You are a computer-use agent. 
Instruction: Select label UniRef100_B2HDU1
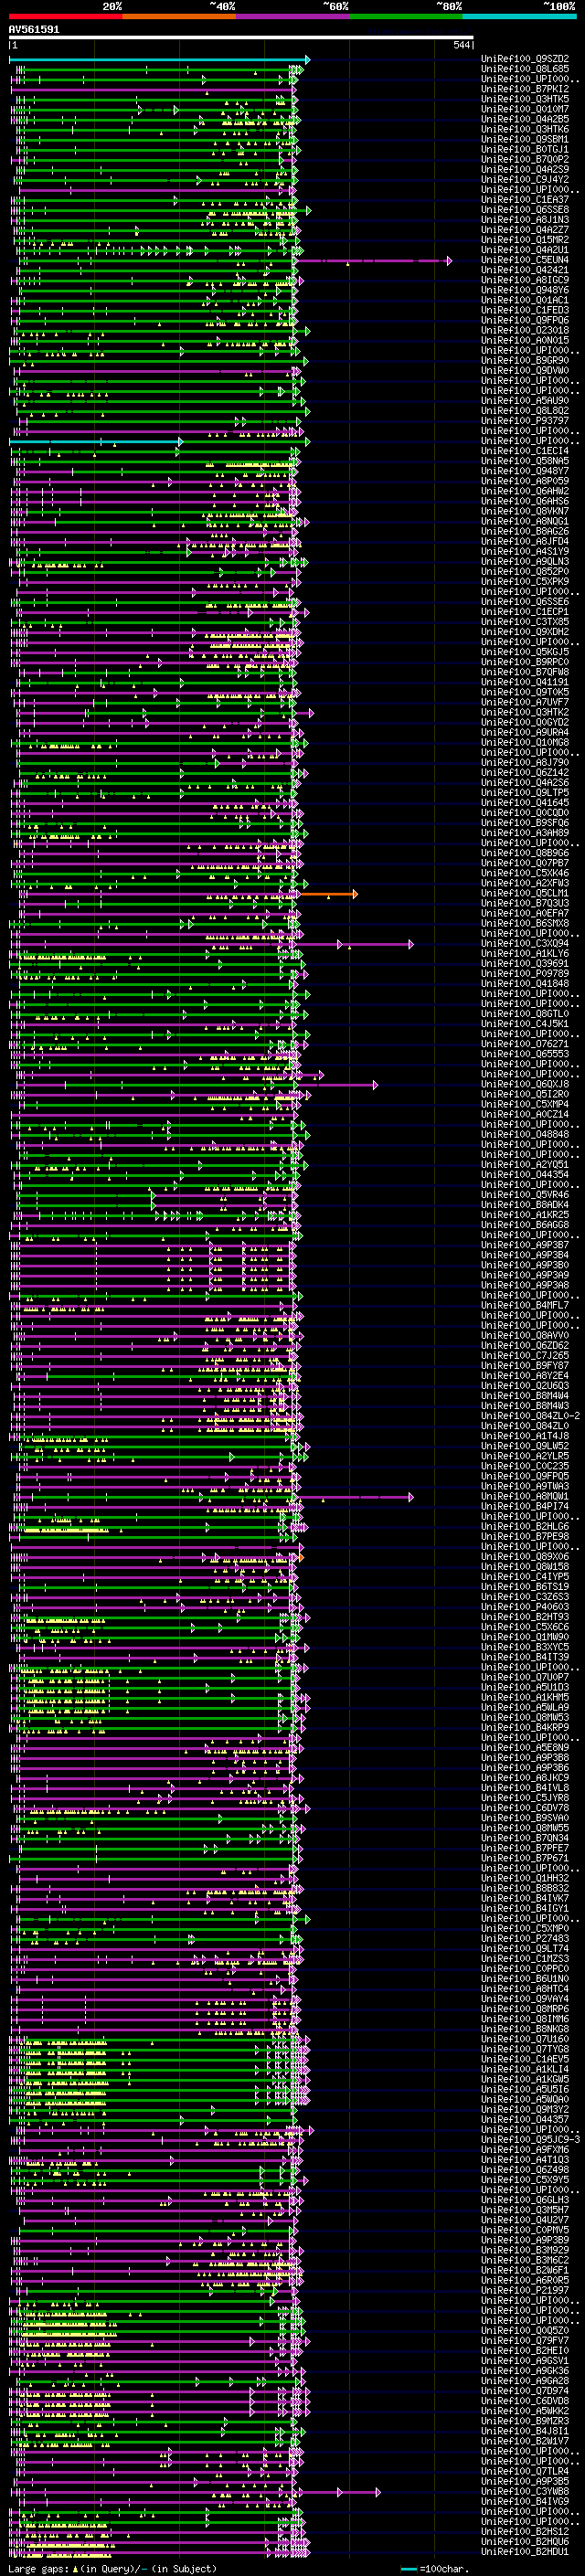525,2551
